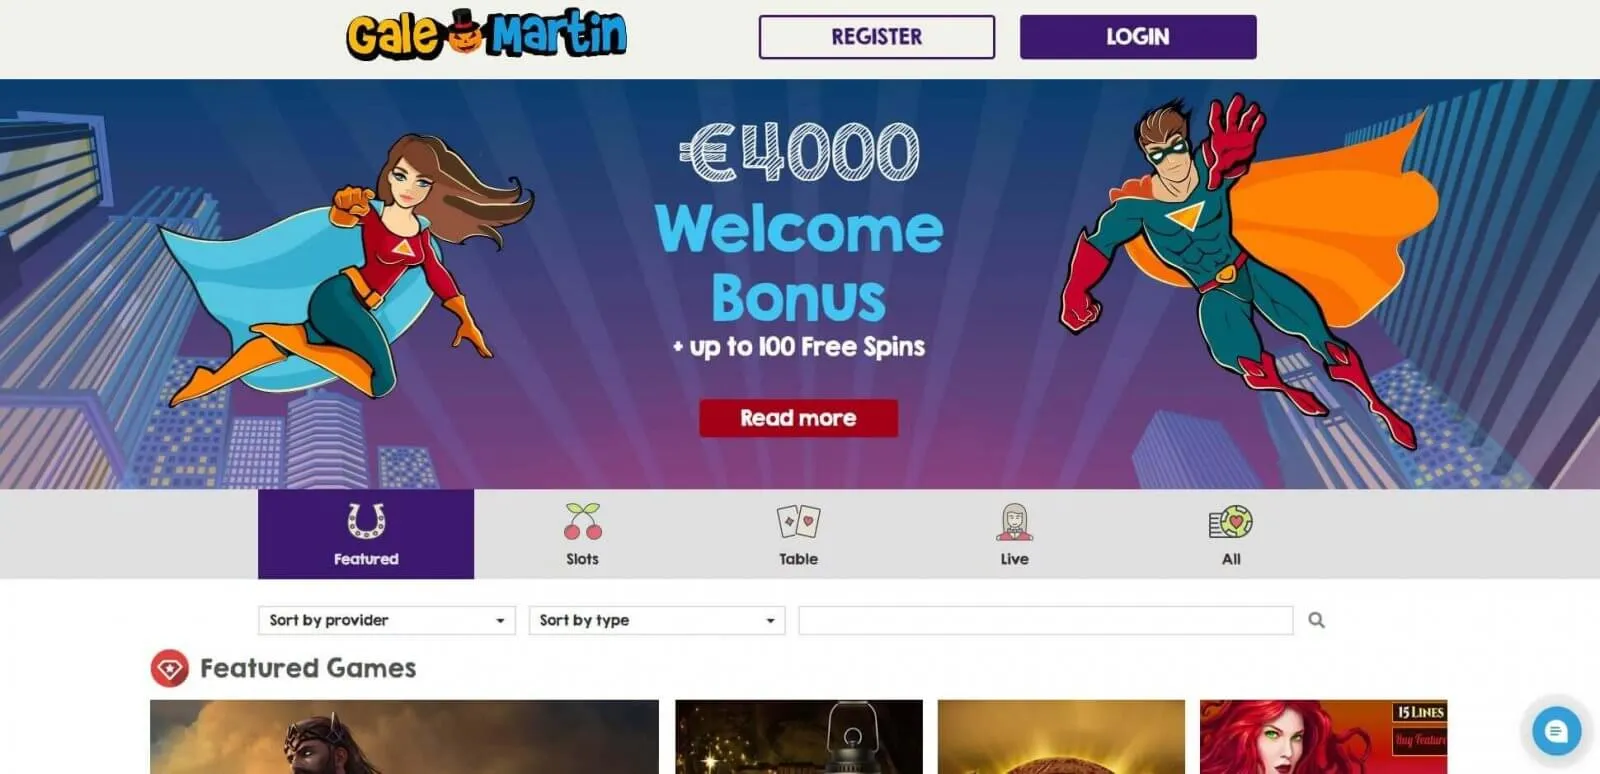Expand the Sort by type dropdown
The height and width of the screenshot is (774, 1600).
[x=657, y=620]
